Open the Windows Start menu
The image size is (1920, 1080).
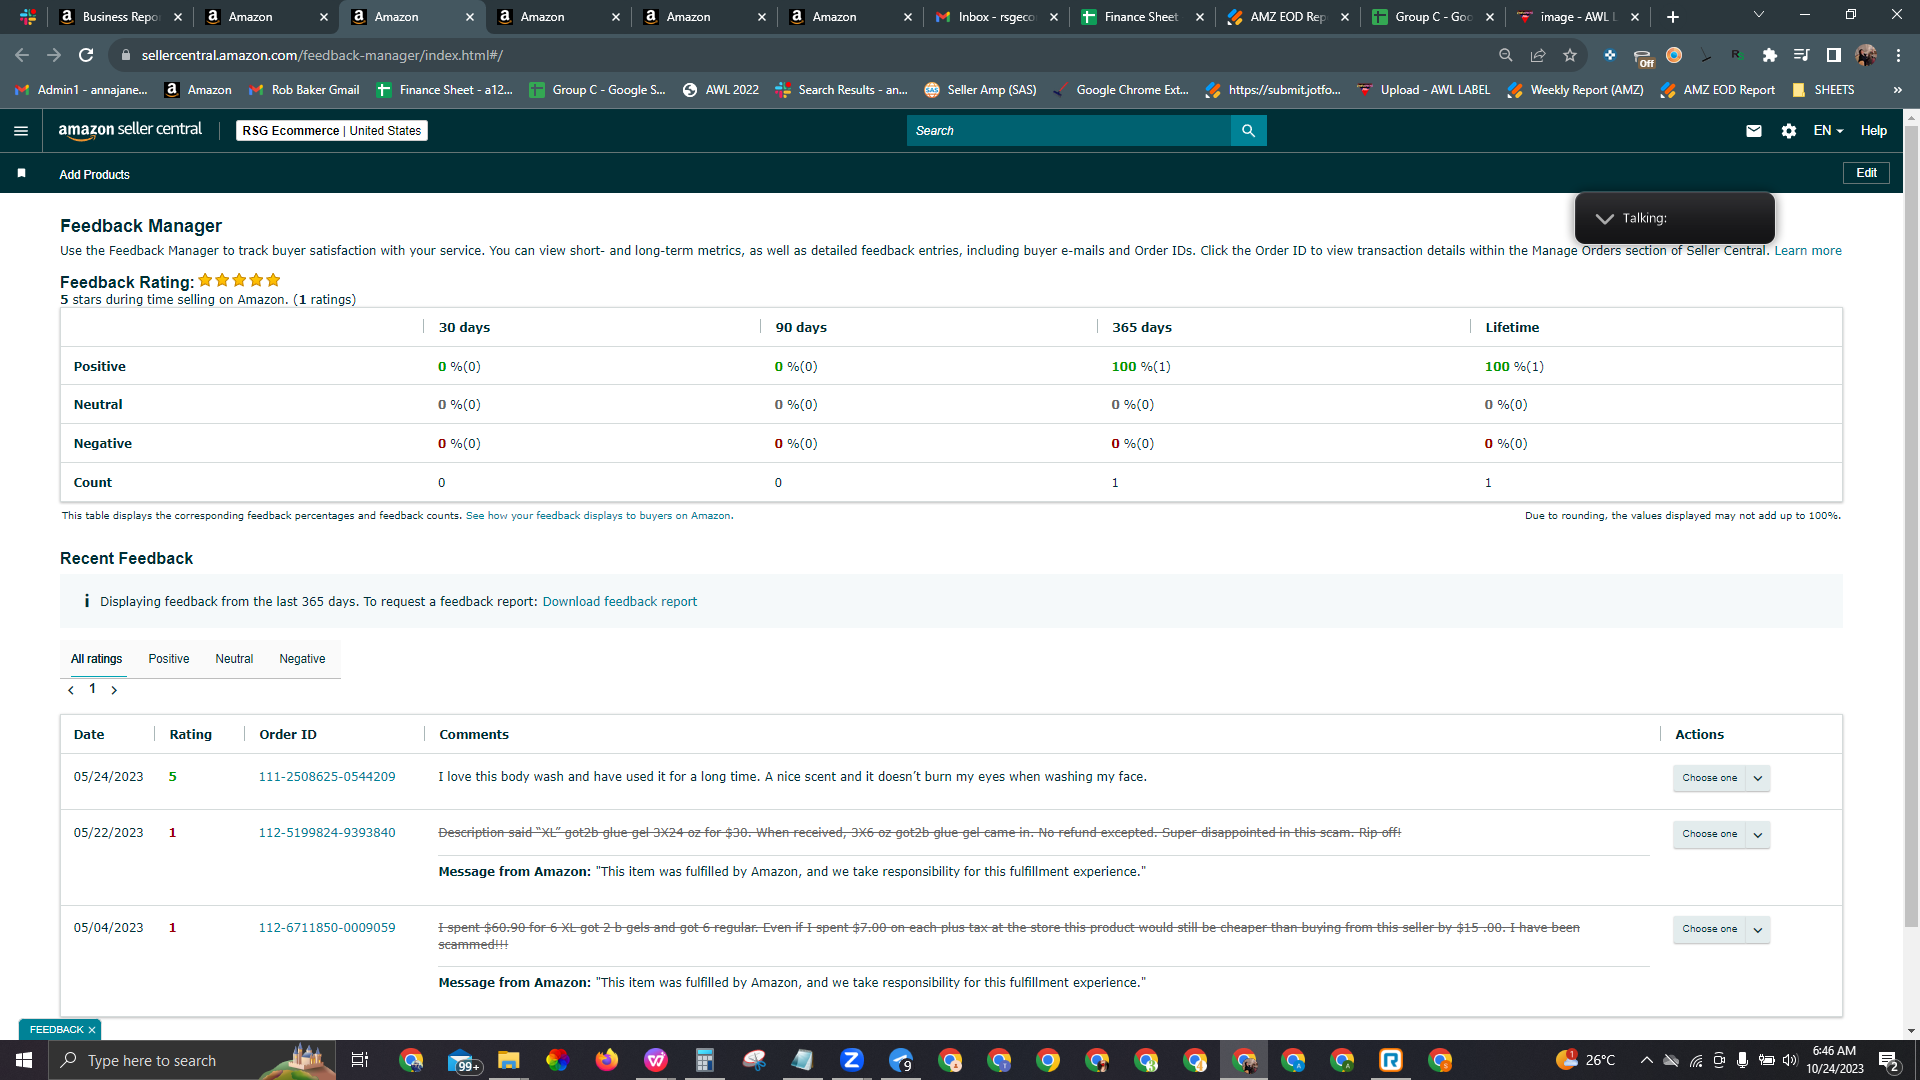click(x=24, y=1060)
